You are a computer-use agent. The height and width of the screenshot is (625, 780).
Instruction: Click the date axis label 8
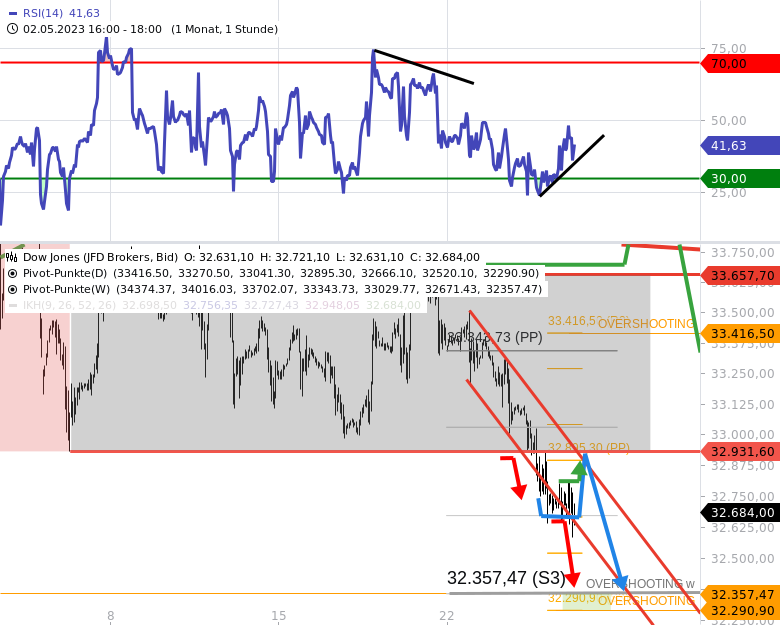point(110,616)
